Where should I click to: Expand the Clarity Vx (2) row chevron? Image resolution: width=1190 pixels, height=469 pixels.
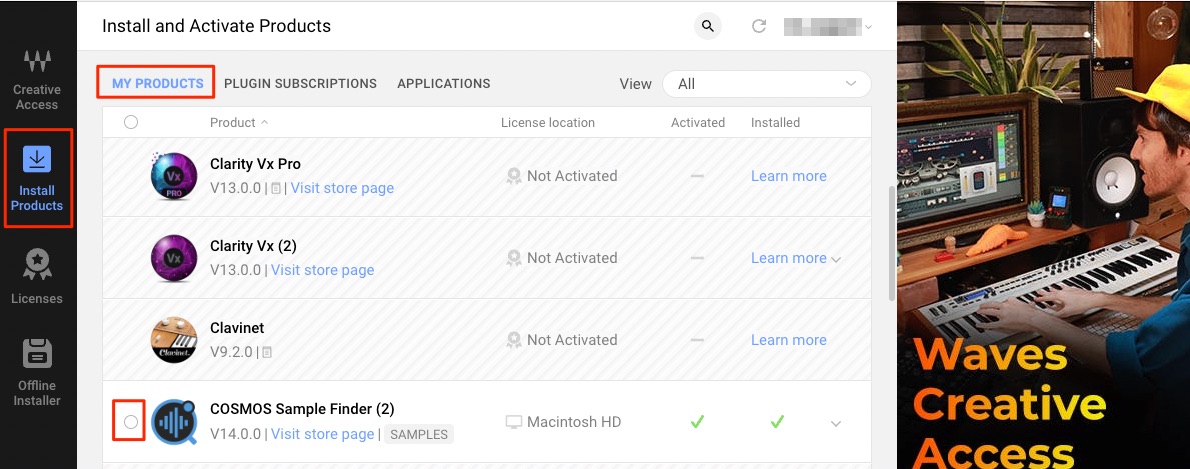click(836, 260)
